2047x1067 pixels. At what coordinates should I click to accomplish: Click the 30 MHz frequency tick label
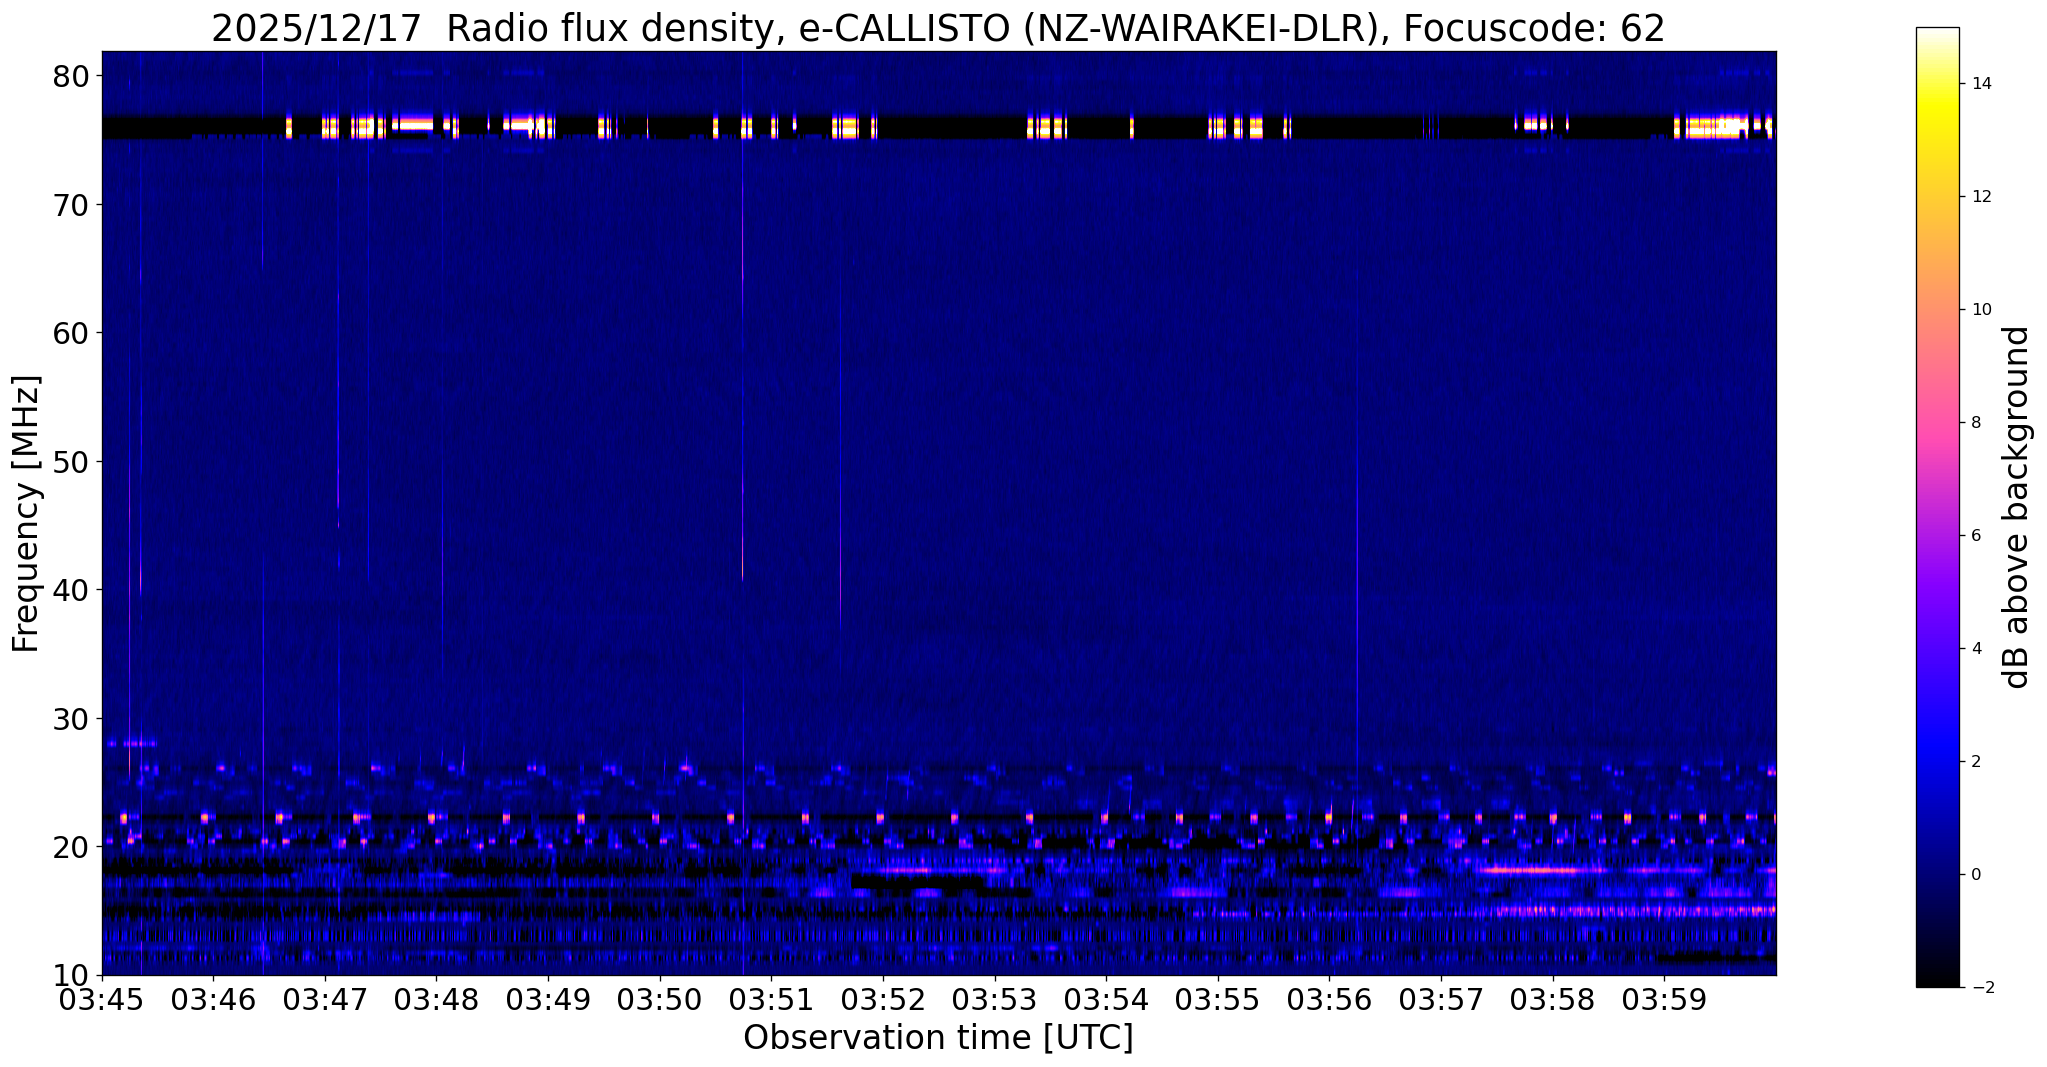tap(71, 719)
